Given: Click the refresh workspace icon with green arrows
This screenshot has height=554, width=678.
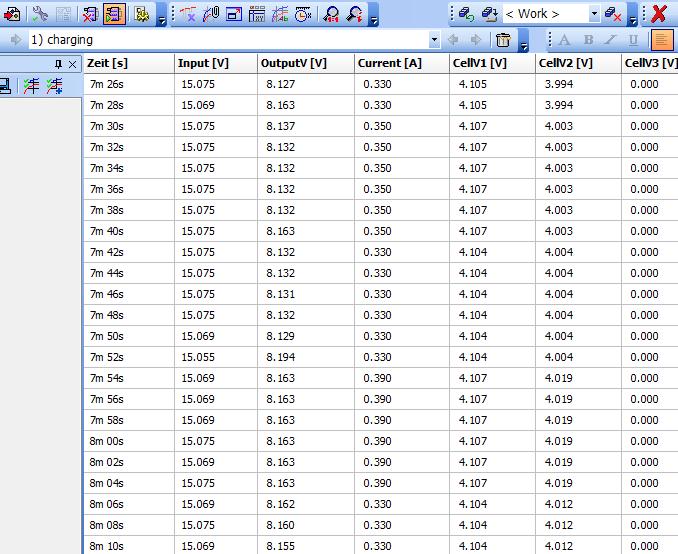Looking at the screenshot, I should tap(467, 14).
